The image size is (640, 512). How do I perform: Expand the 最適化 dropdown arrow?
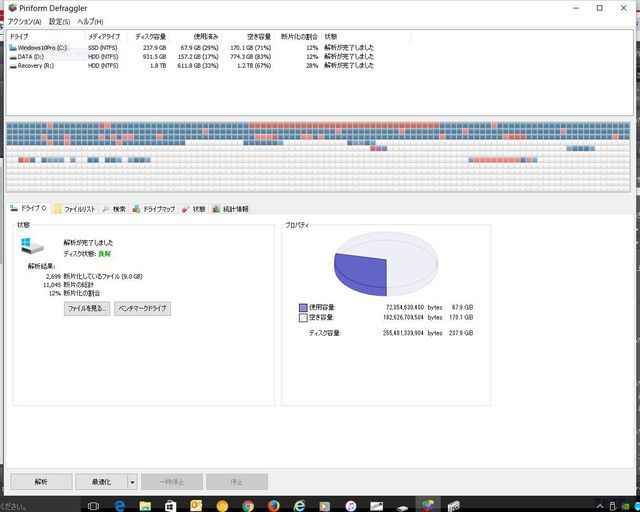click(x=132, y=482)
